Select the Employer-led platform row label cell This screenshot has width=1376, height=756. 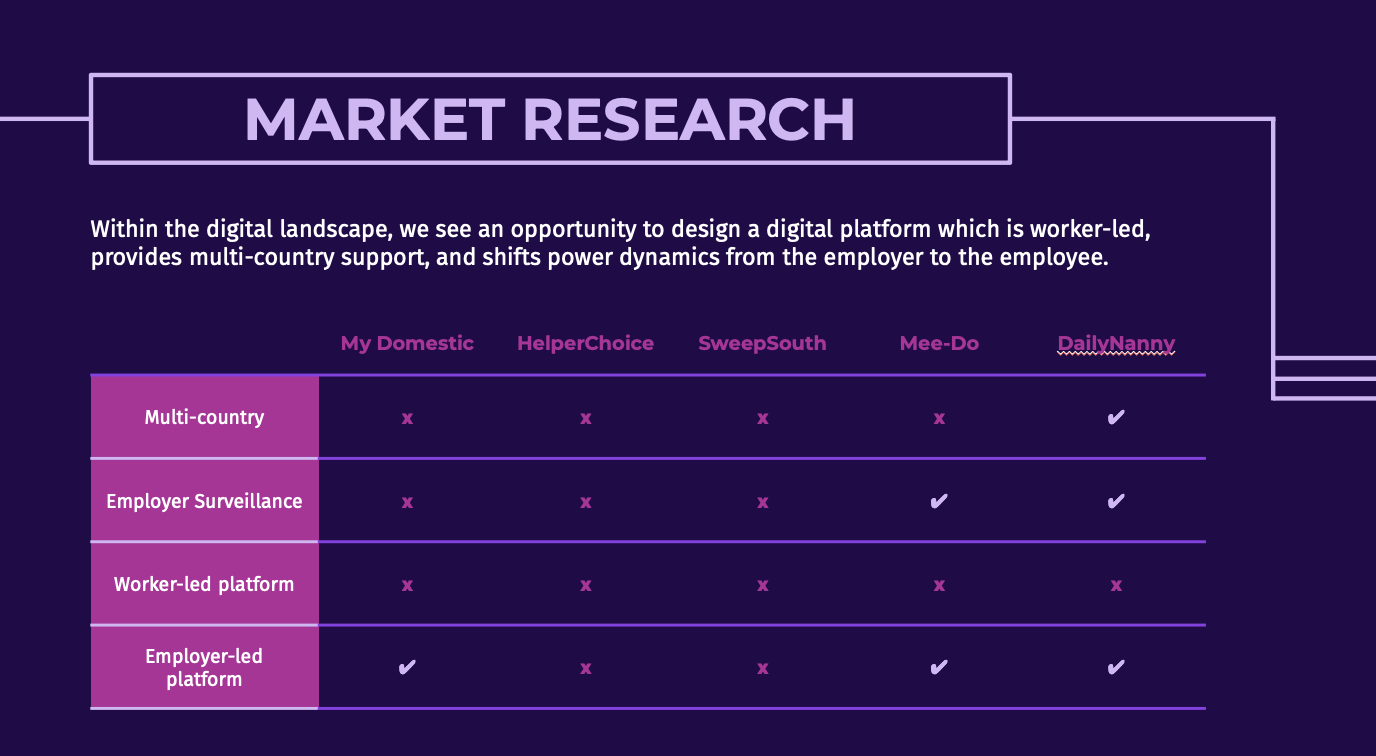click(x=204, y=667)
